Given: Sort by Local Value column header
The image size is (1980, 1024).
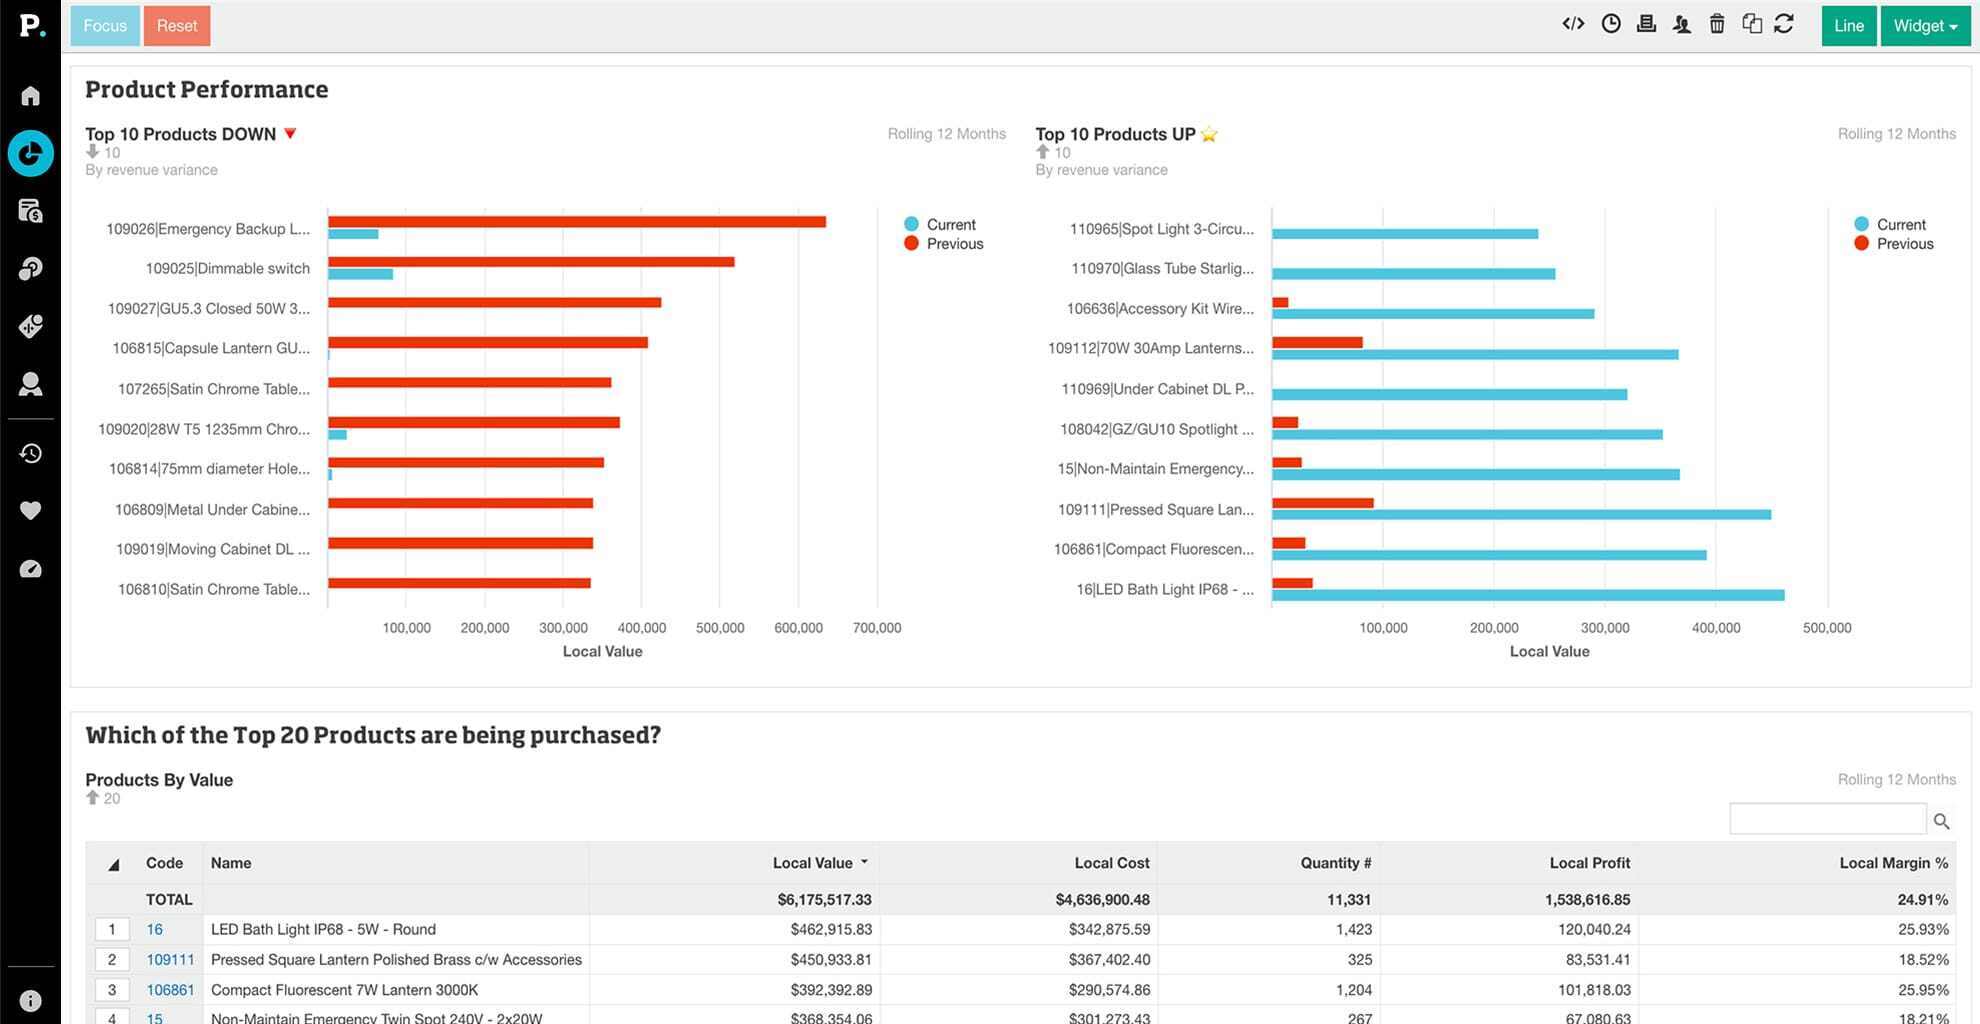Looking at the screenshot, I should (813, 863).
